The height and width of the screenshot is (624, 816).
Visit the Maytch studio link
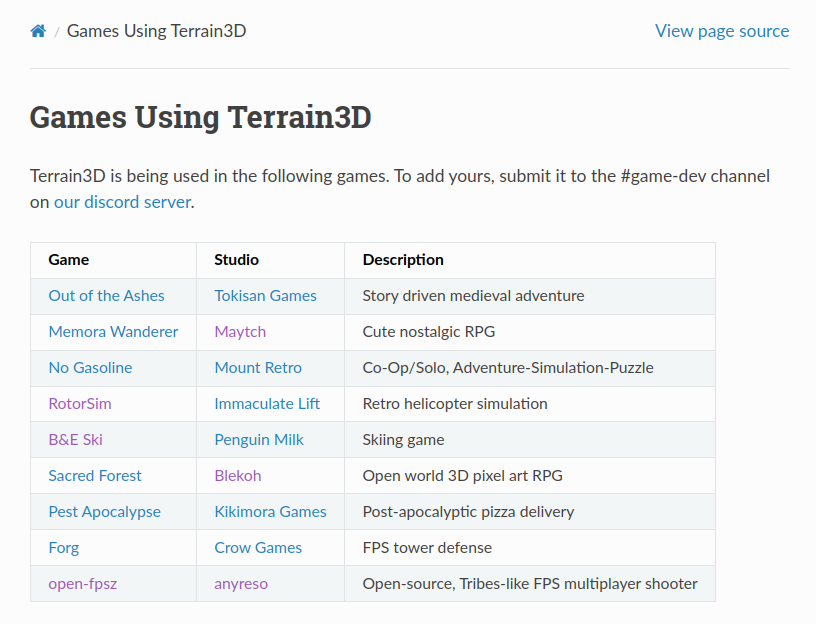pos(240,332)
